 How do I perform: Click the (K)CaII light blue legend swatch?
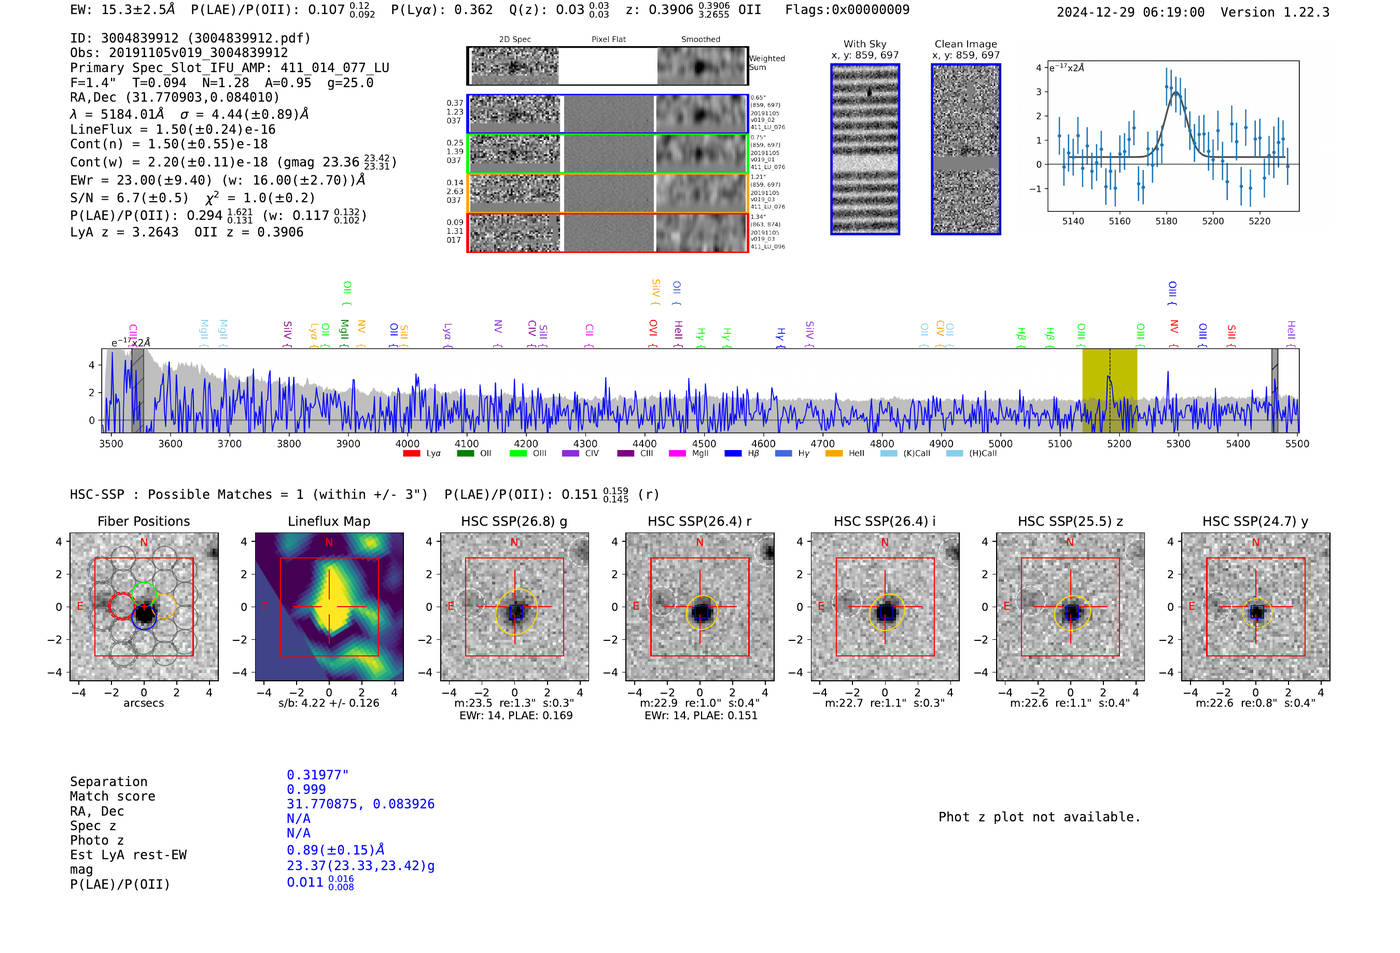888,454
